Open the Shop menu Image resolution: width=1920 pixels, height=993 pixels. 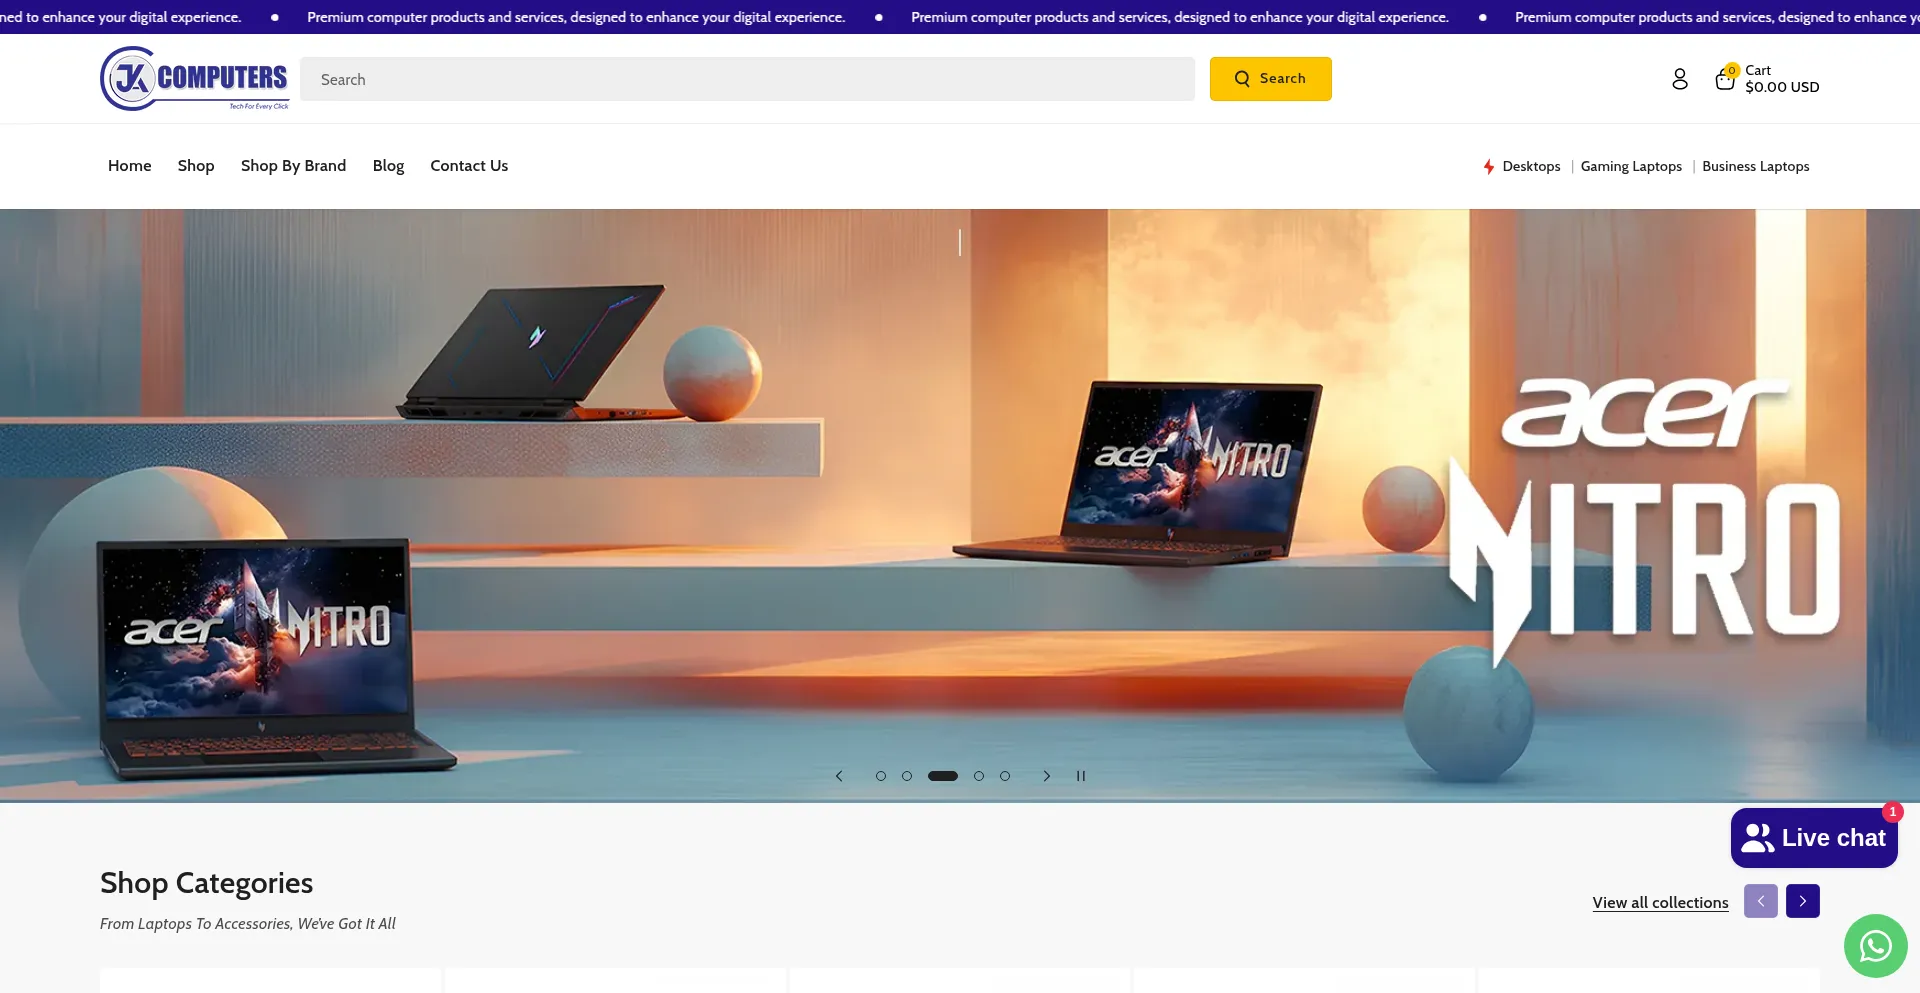point(196,166)
